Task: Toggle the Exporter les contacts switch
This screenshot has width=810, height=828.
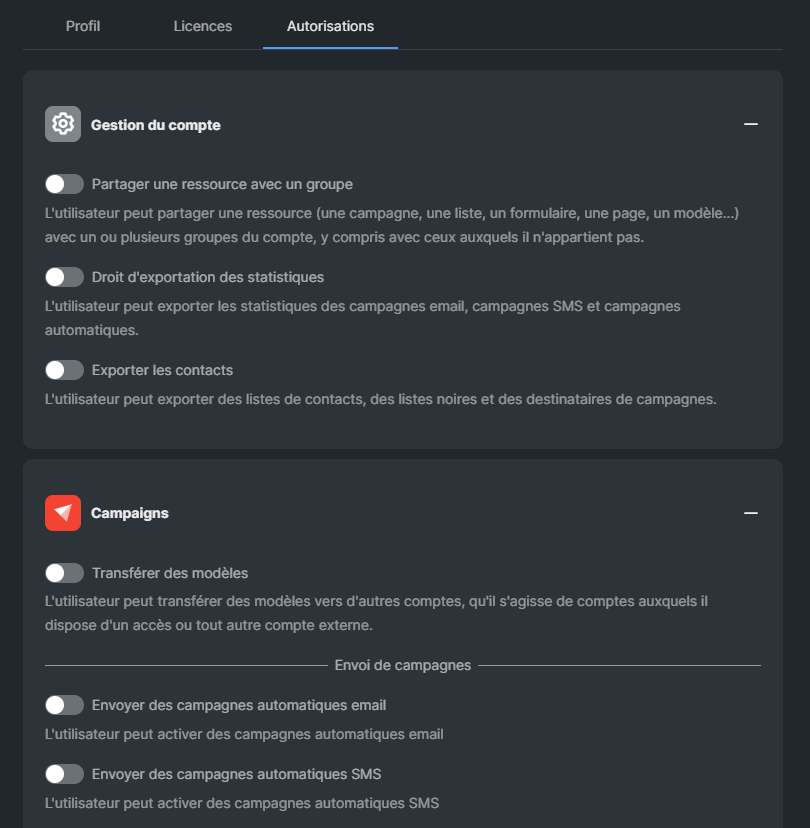Action: point(64,370)
